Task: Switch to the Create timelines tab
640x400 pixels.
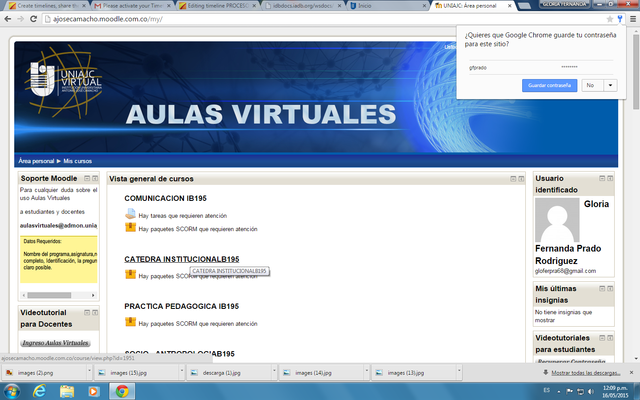Action: (47, 6)
